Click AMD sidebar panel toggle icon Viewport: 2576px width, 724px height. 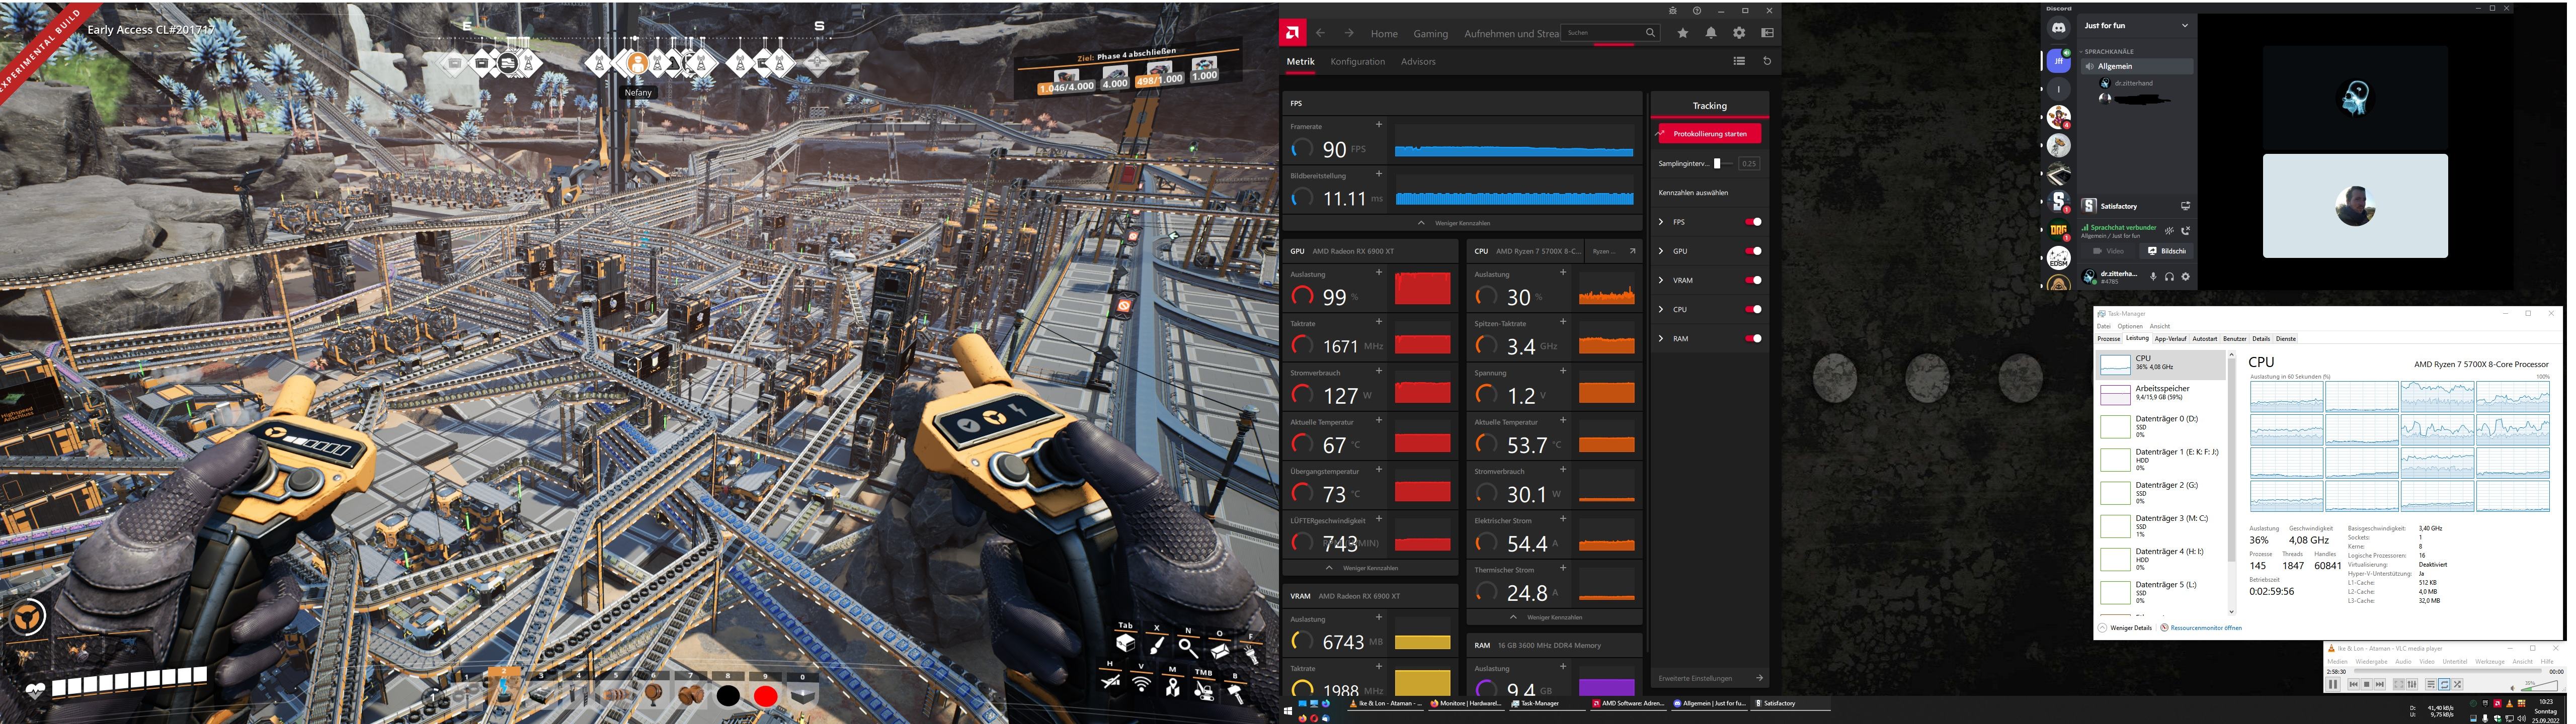click(x=1767, y=33)
